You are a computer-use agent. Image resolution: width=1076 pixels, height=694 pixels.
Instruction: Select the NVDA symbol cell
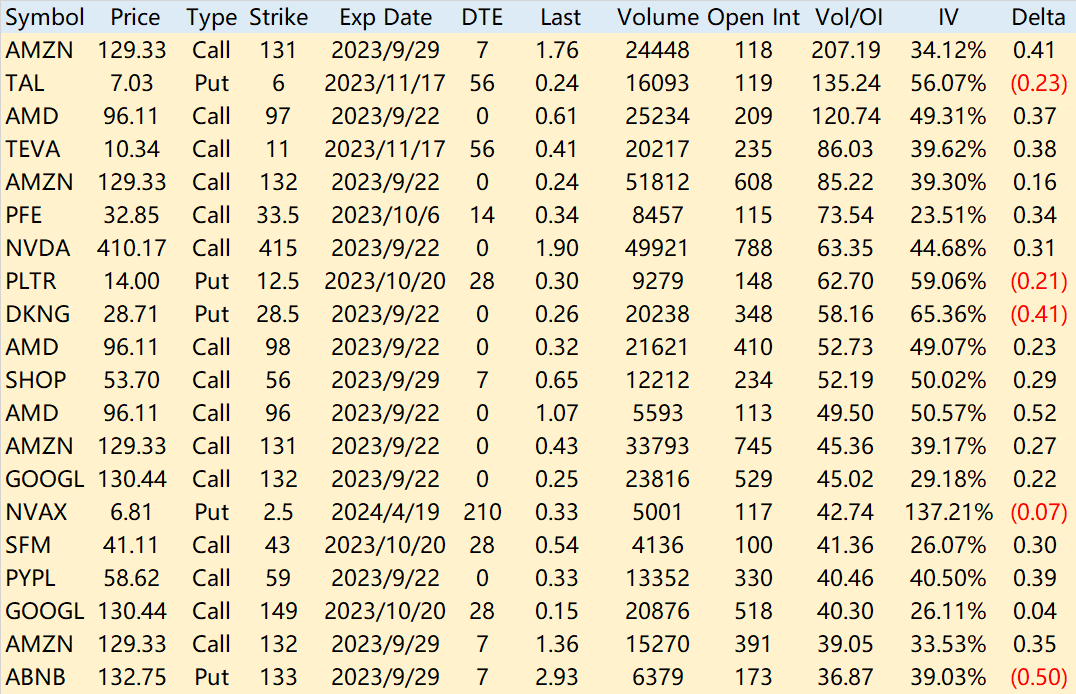point(38,248)
